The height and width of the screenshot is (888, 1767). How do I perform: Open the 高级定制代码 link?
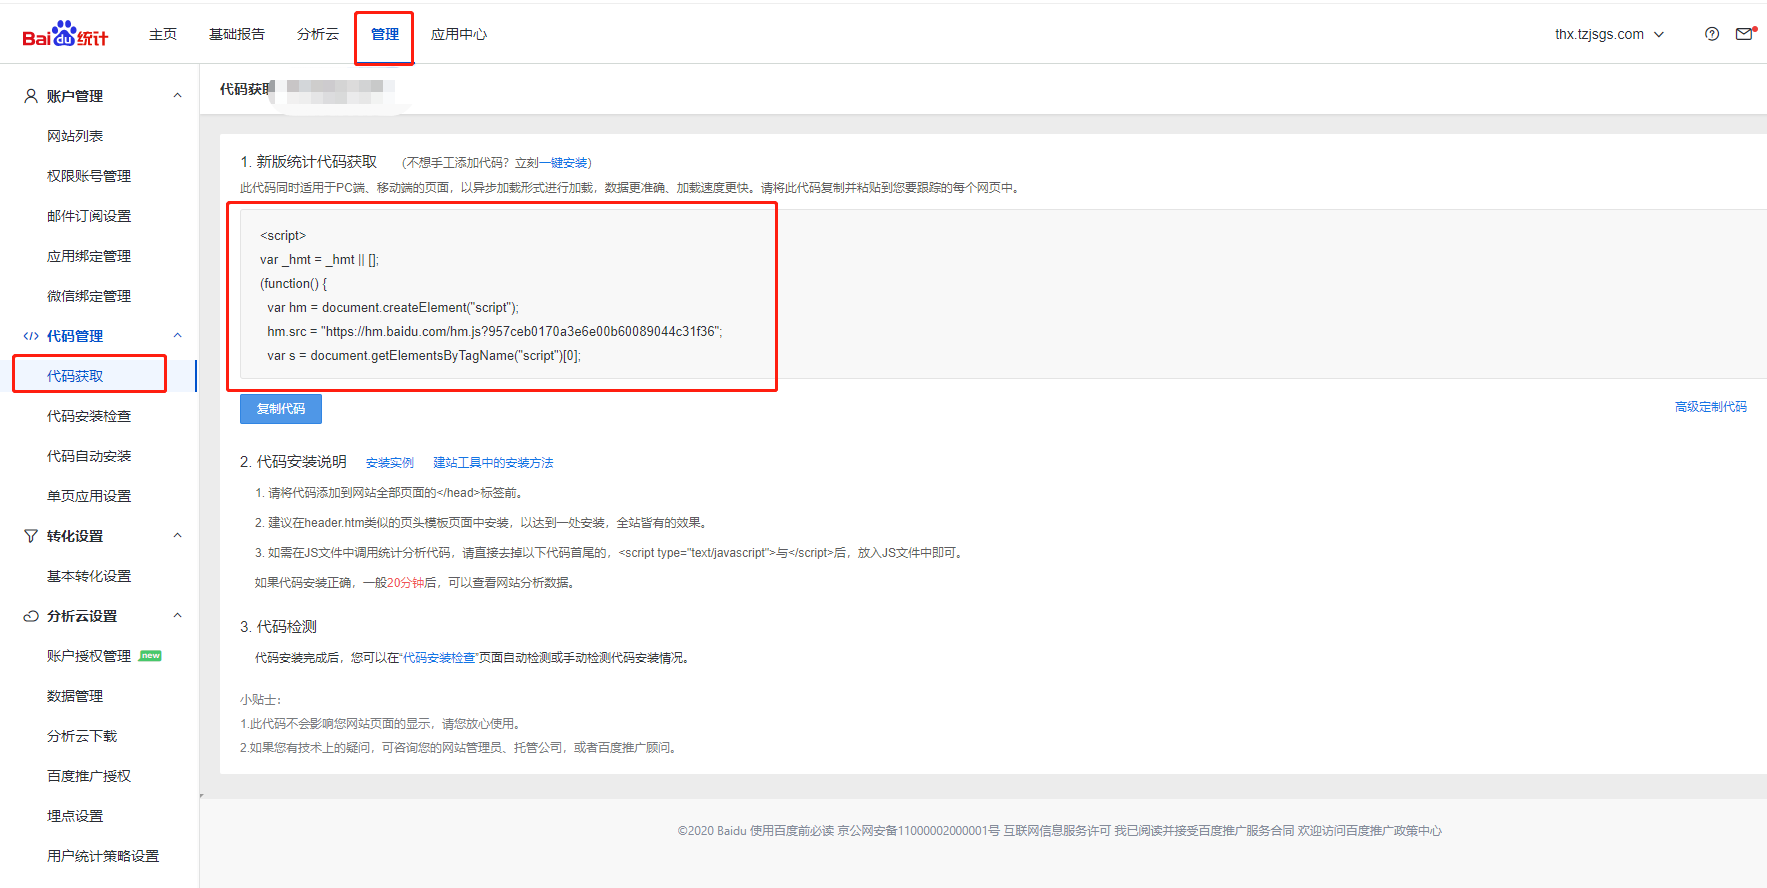pos(1711,407)
